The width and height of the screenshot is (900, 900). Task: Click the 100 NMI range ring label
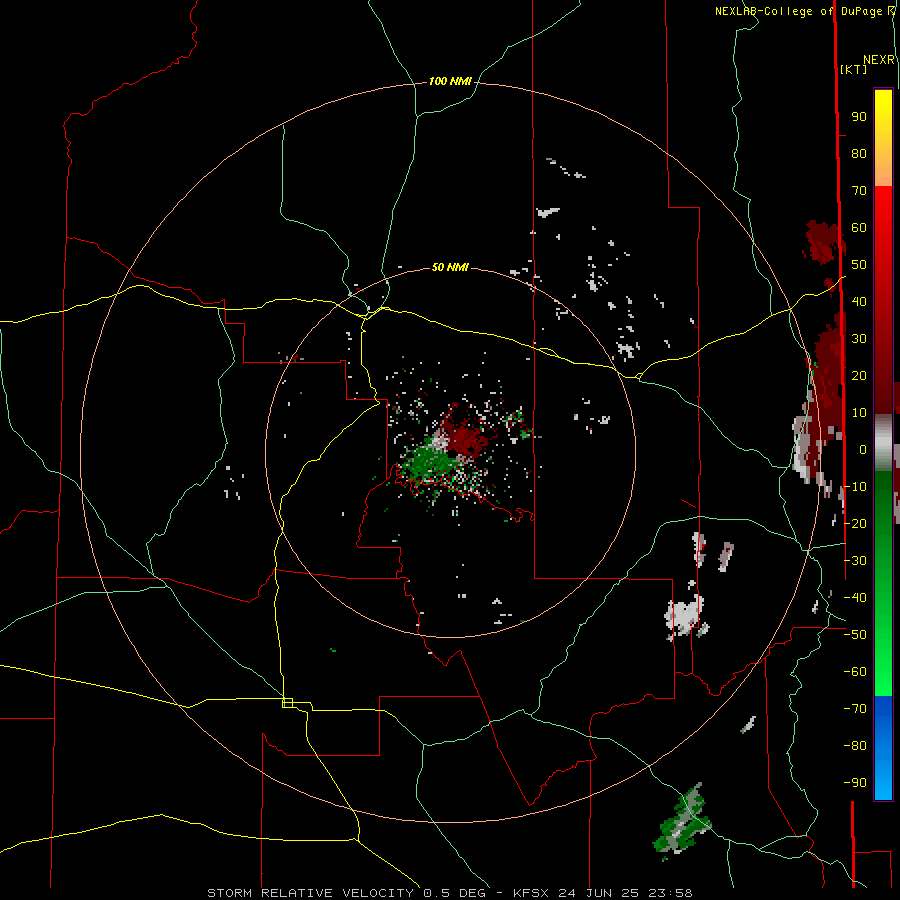(450, 82)
